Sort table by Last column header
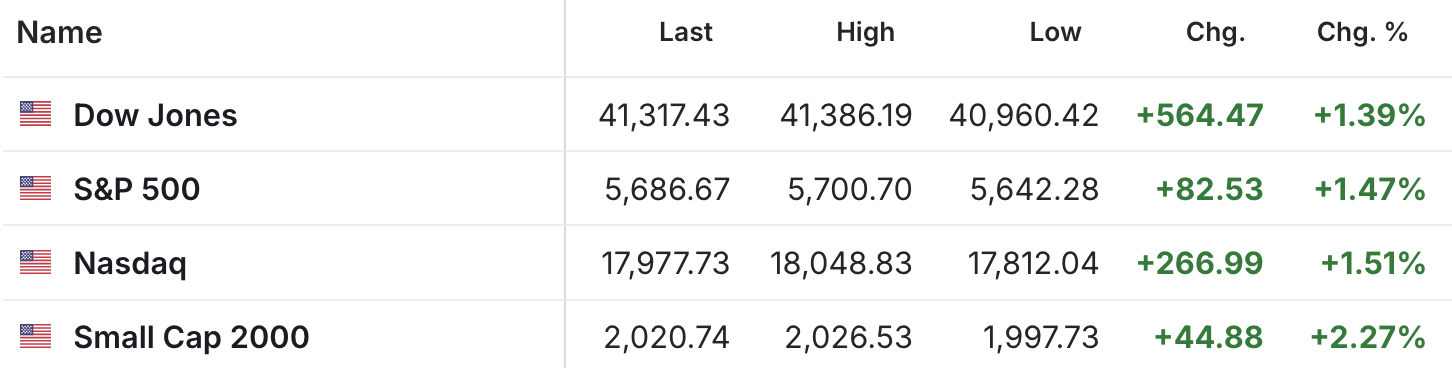This screenshot has height=368, width=1452. (x=686, y=33)
